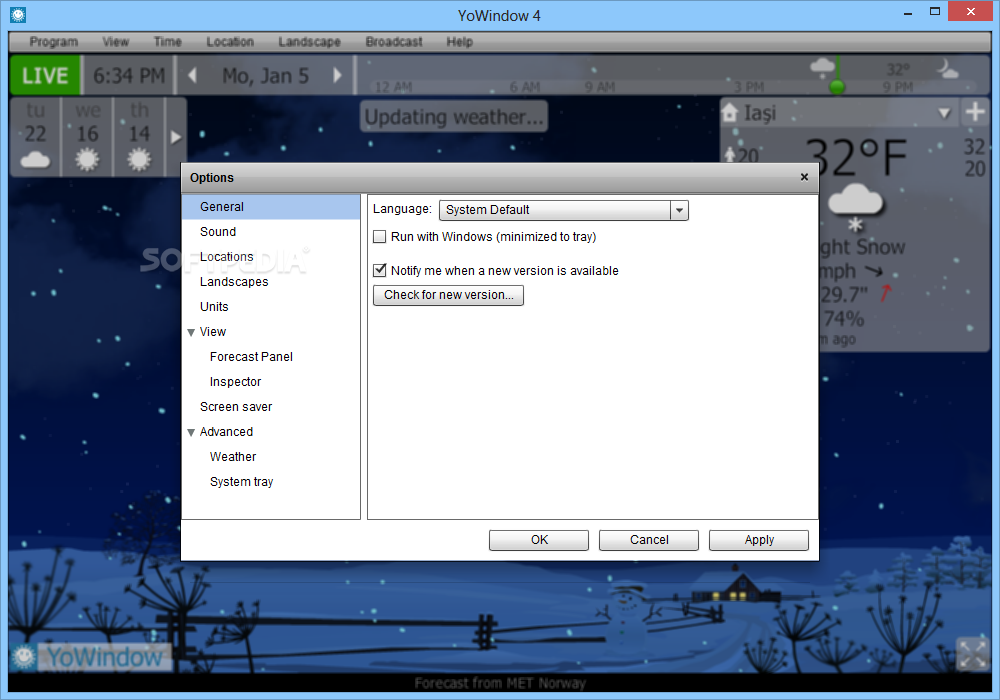
Task: Click the Iași location name
Action: point(760,113)
